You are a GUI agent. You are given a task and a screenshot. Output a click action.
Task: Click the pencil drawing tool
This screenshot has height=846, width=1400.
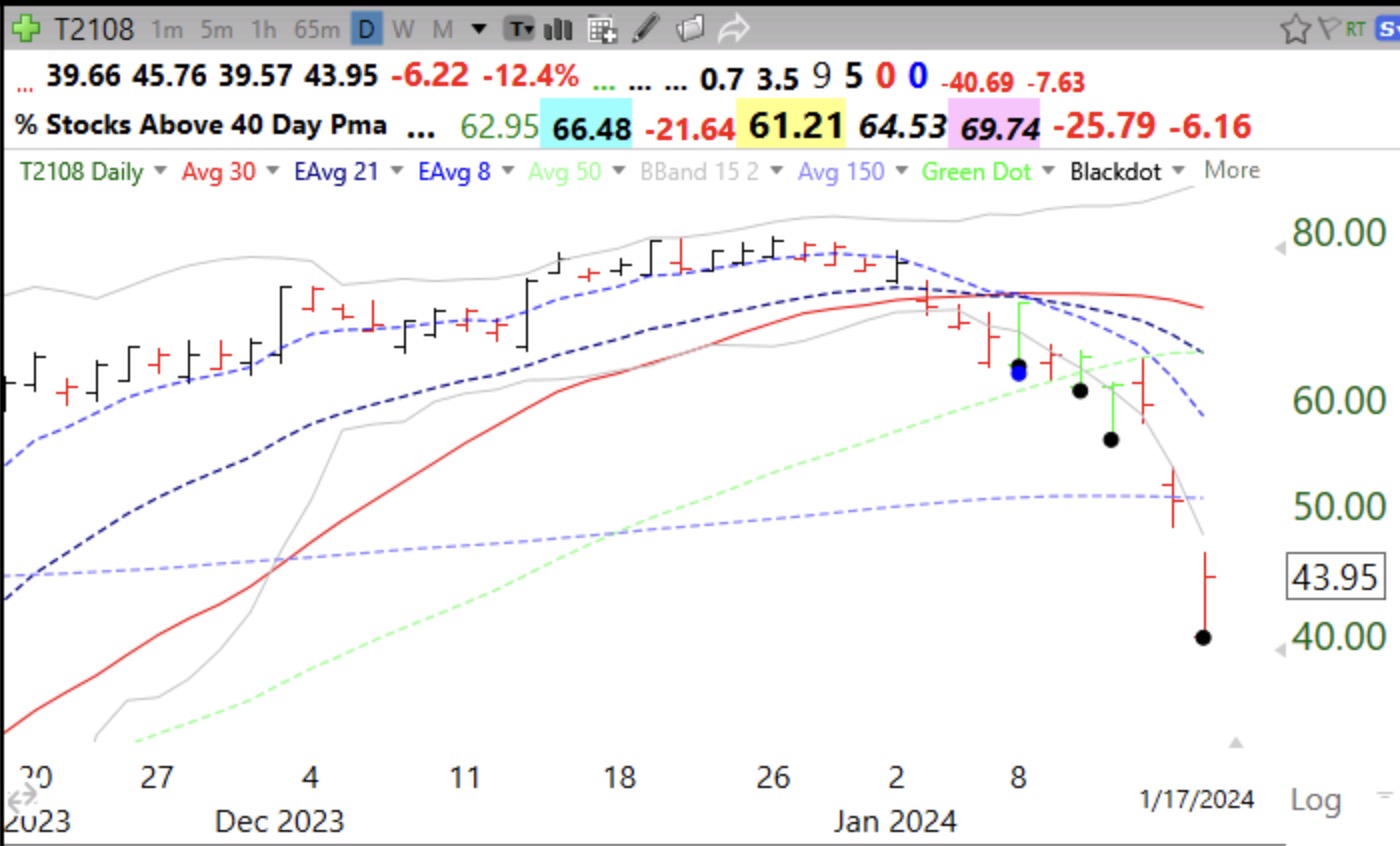coord(645,28)
